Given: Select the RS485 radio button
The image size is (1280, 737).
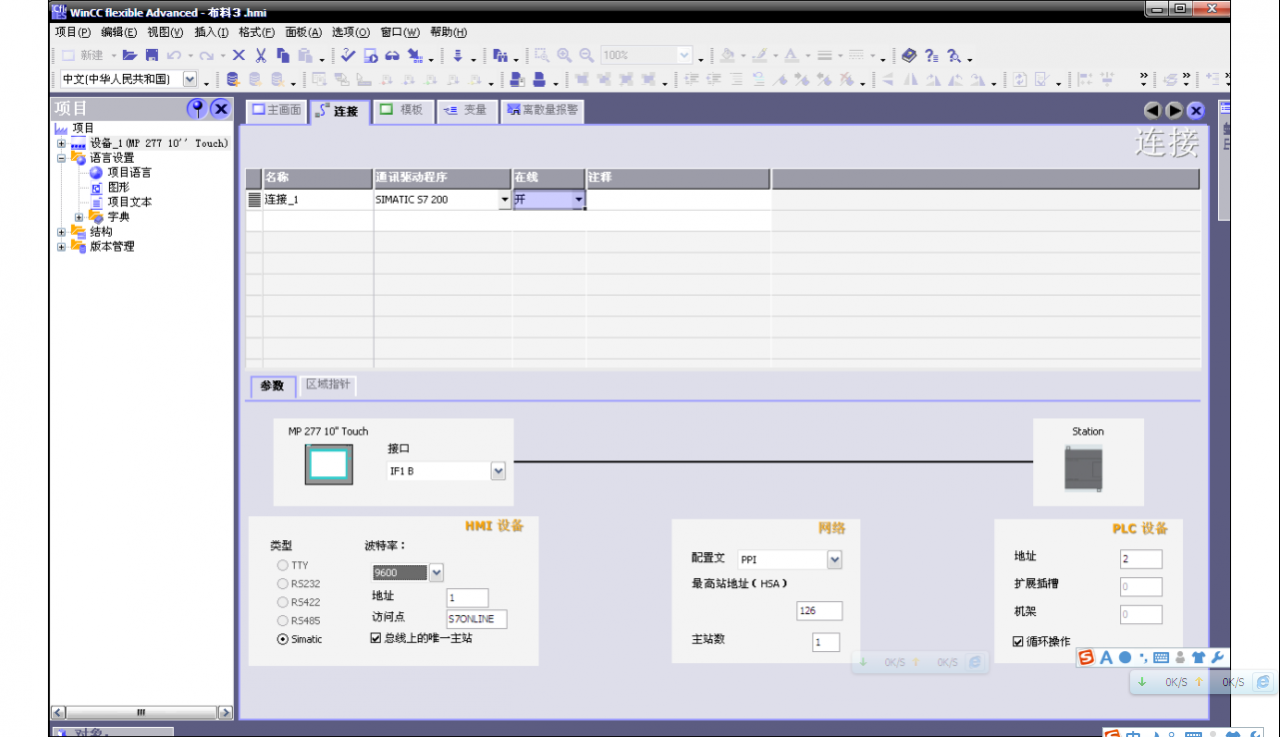Looking at the screenshot, I should coord(283,621).
